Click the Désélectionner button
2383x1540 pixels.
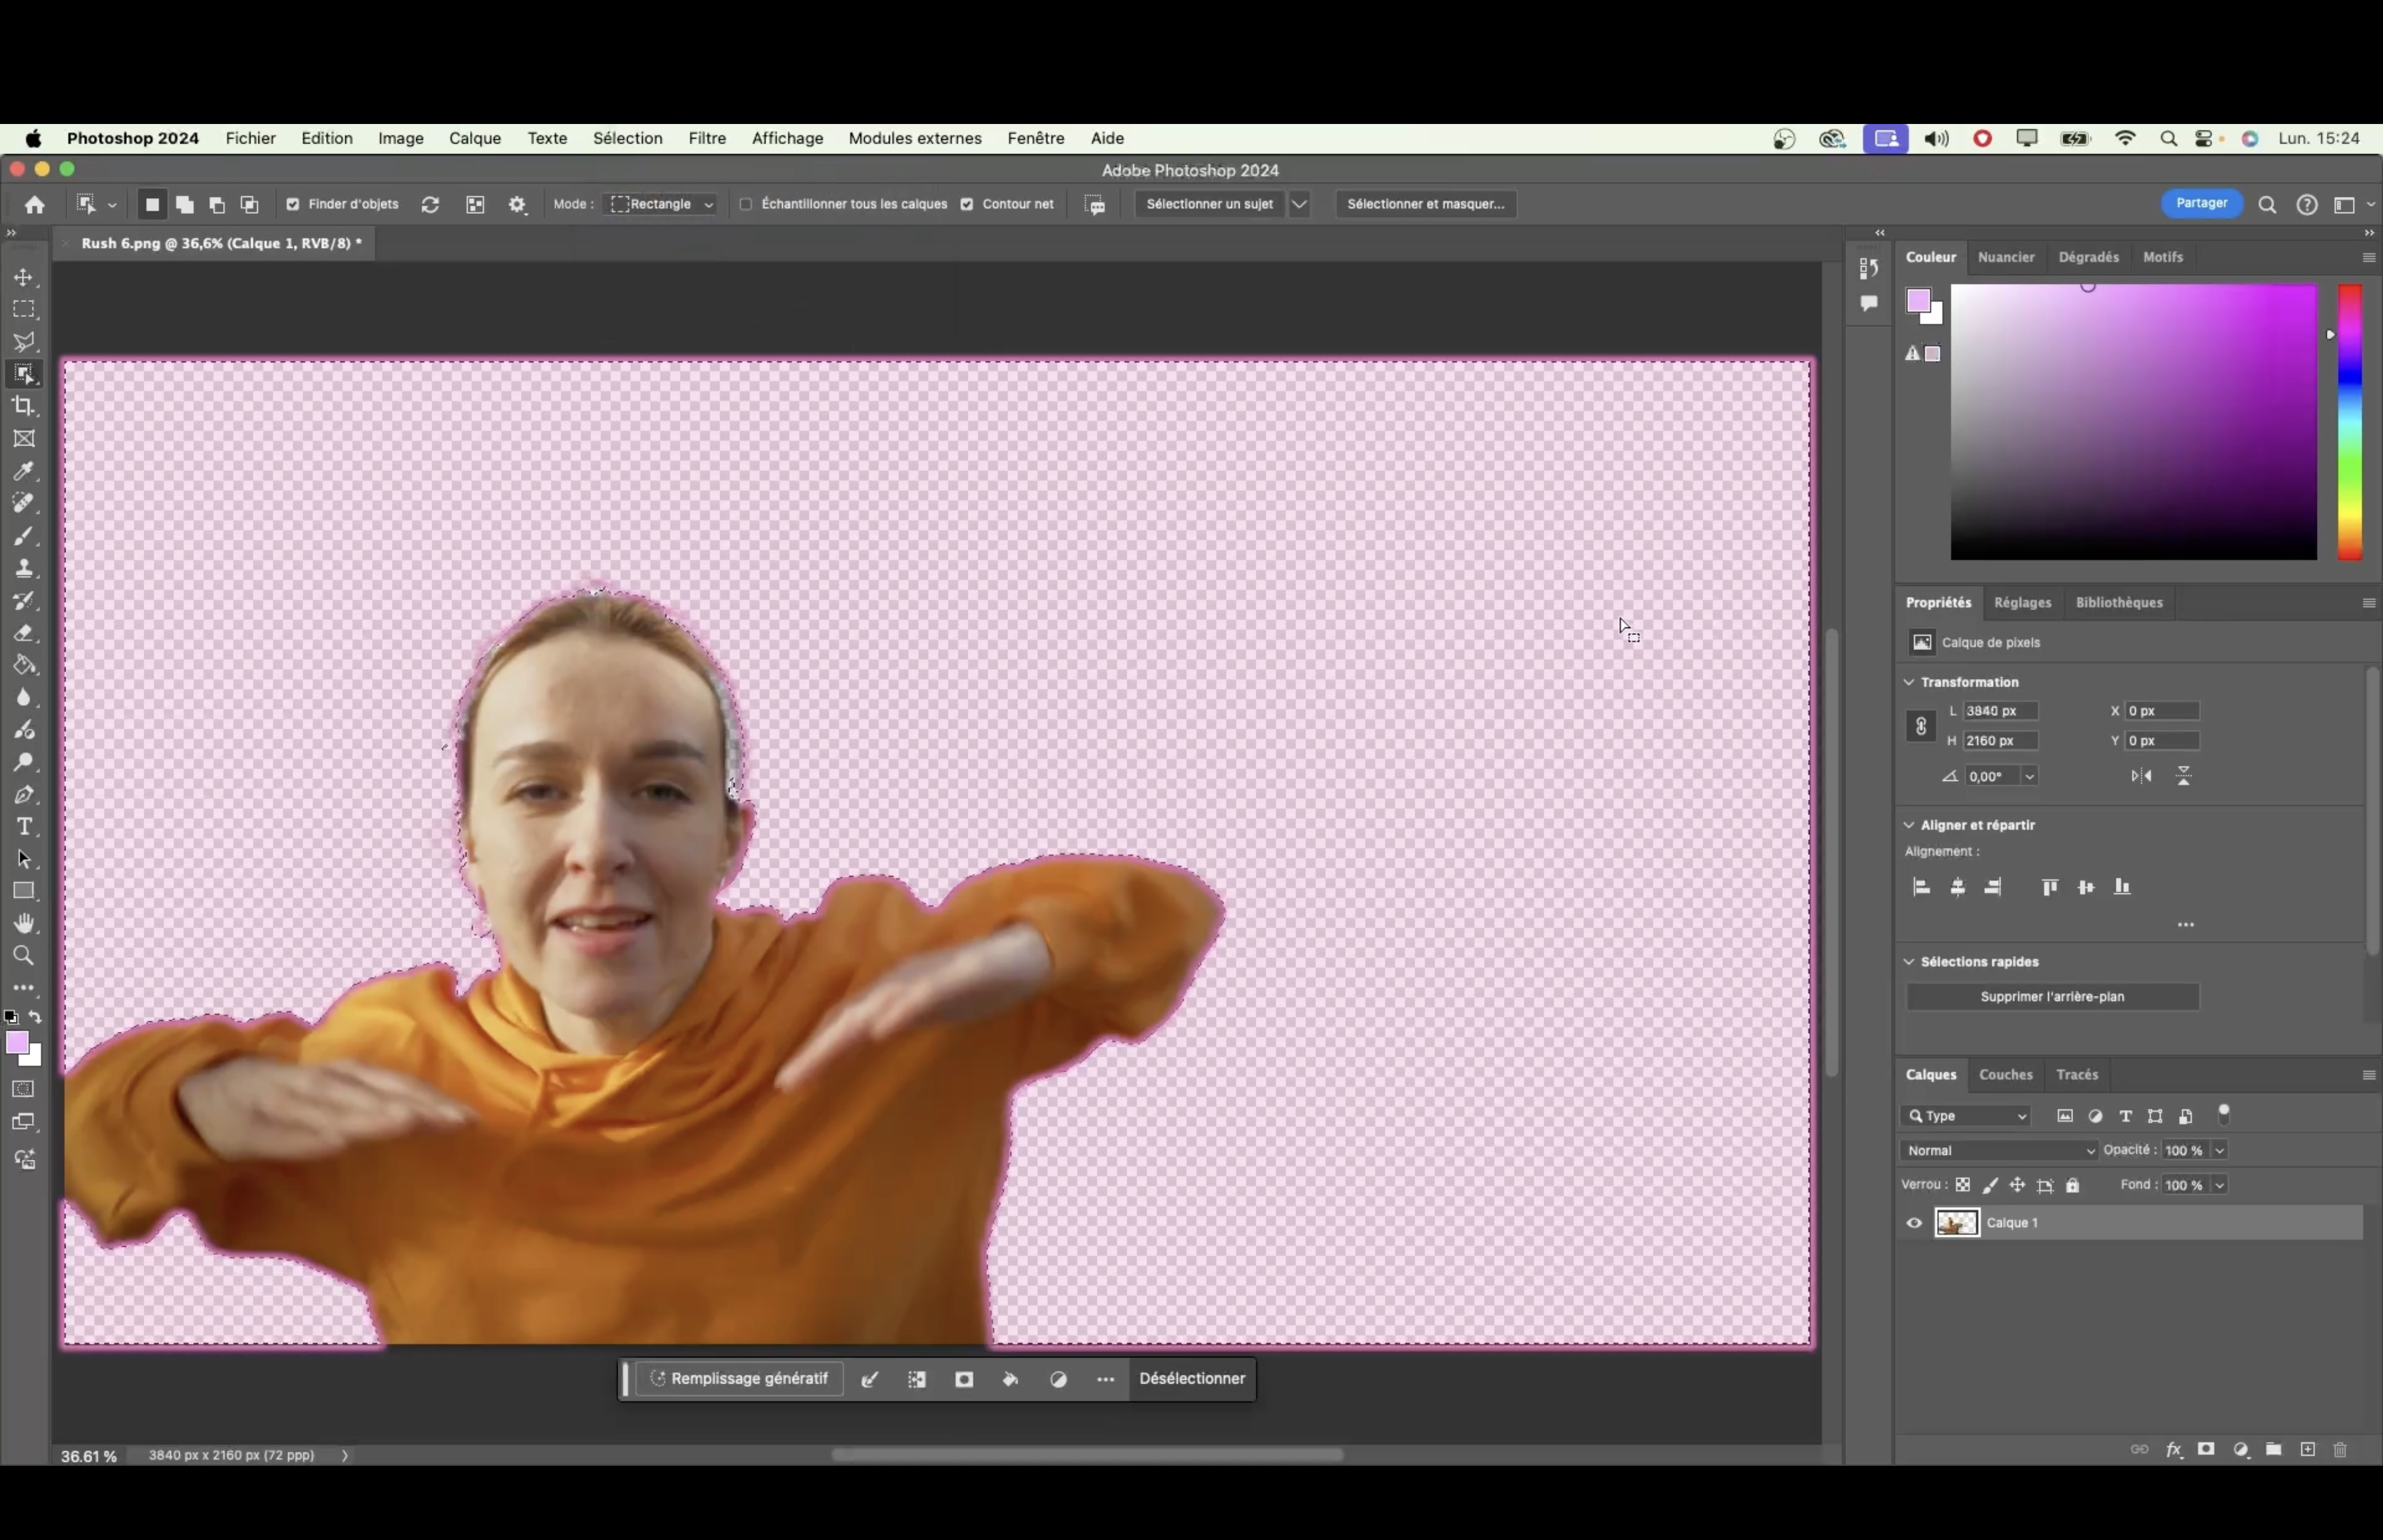coord(1192,1378)
